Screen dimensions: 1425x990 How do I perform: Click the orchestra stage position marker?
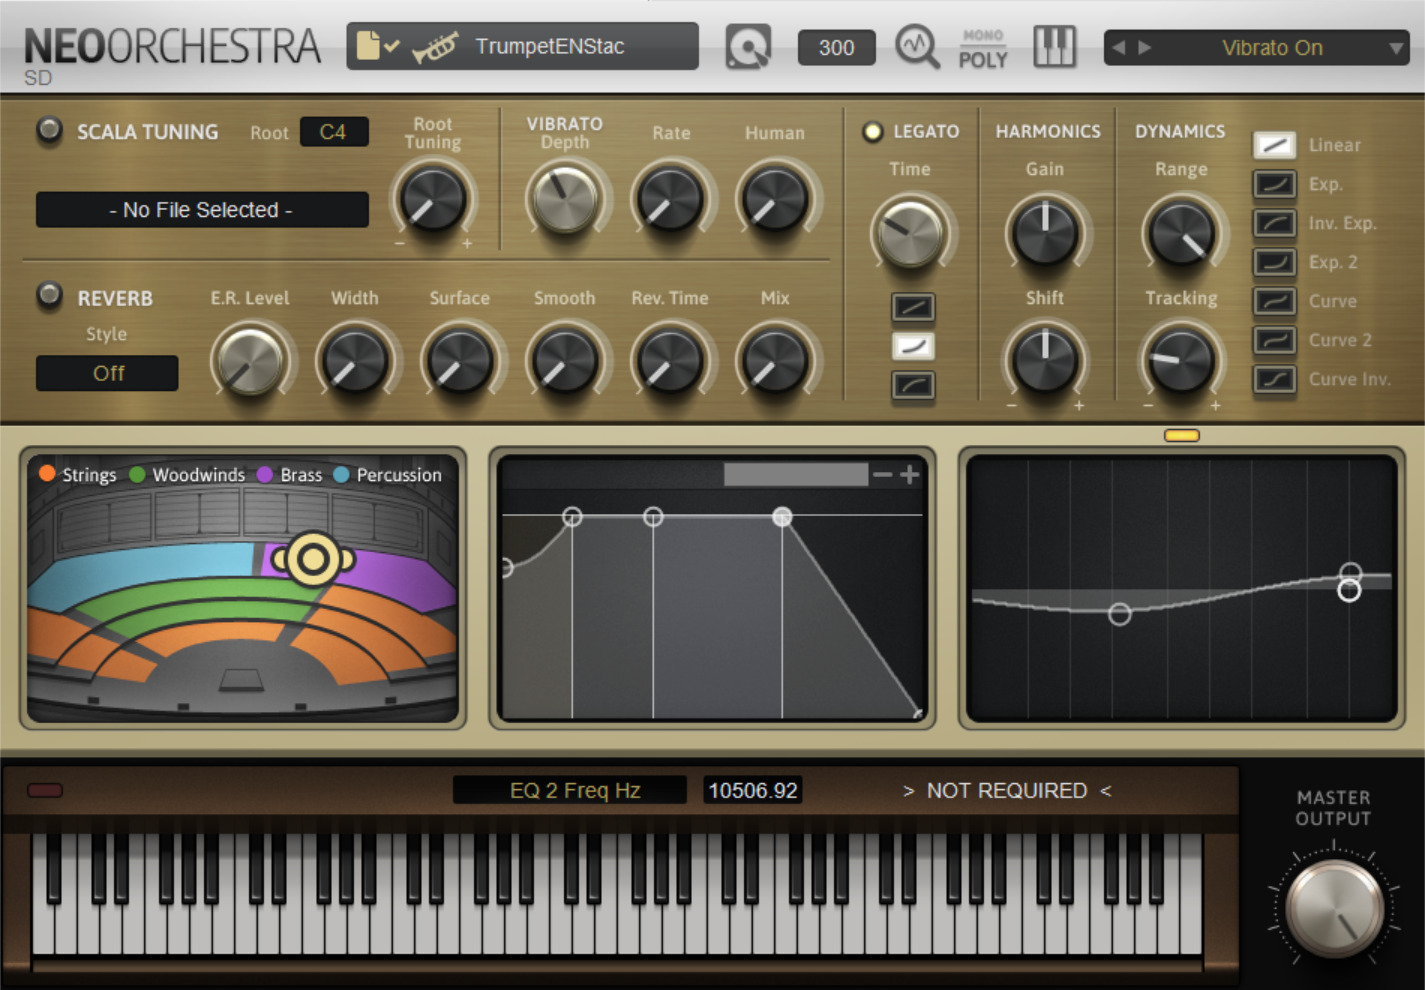[313, 559]
